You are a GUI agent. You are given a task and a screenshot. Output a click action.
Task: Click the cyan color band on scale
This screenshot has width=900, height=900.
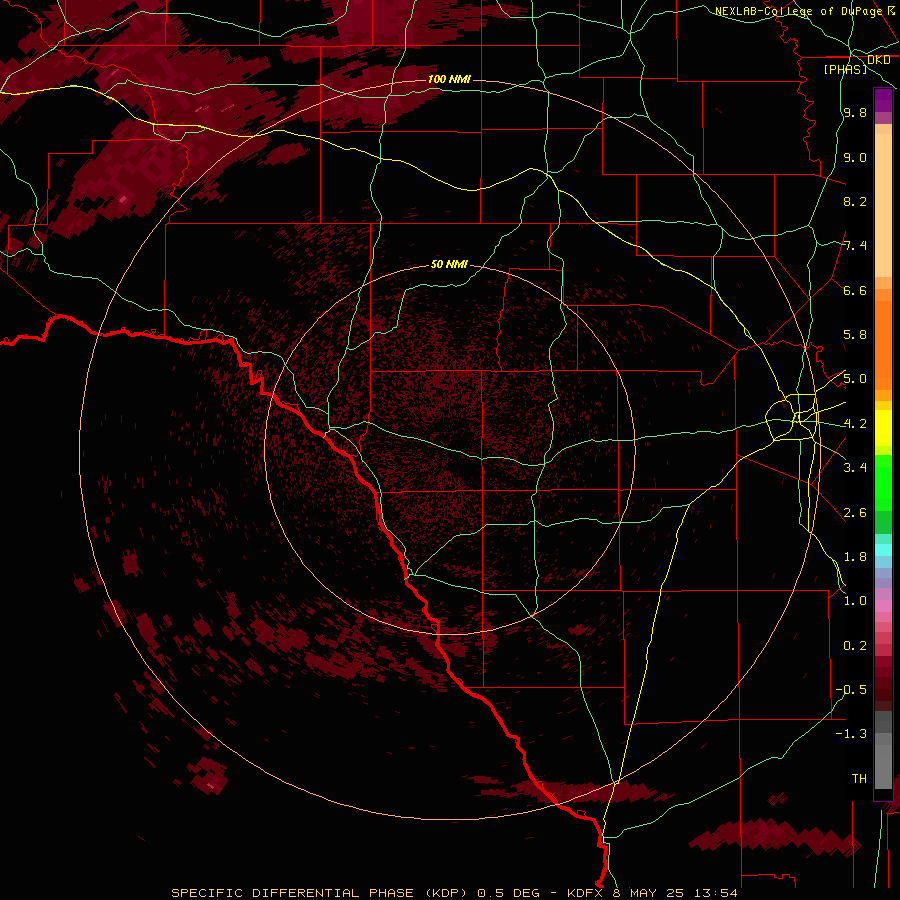(883, 550)
